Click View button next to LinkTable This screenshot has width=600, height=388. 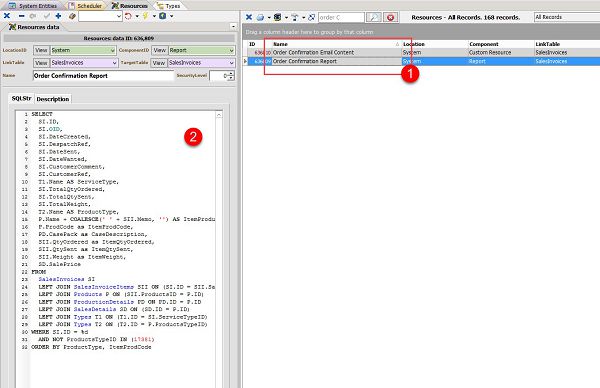pos(41,63)
